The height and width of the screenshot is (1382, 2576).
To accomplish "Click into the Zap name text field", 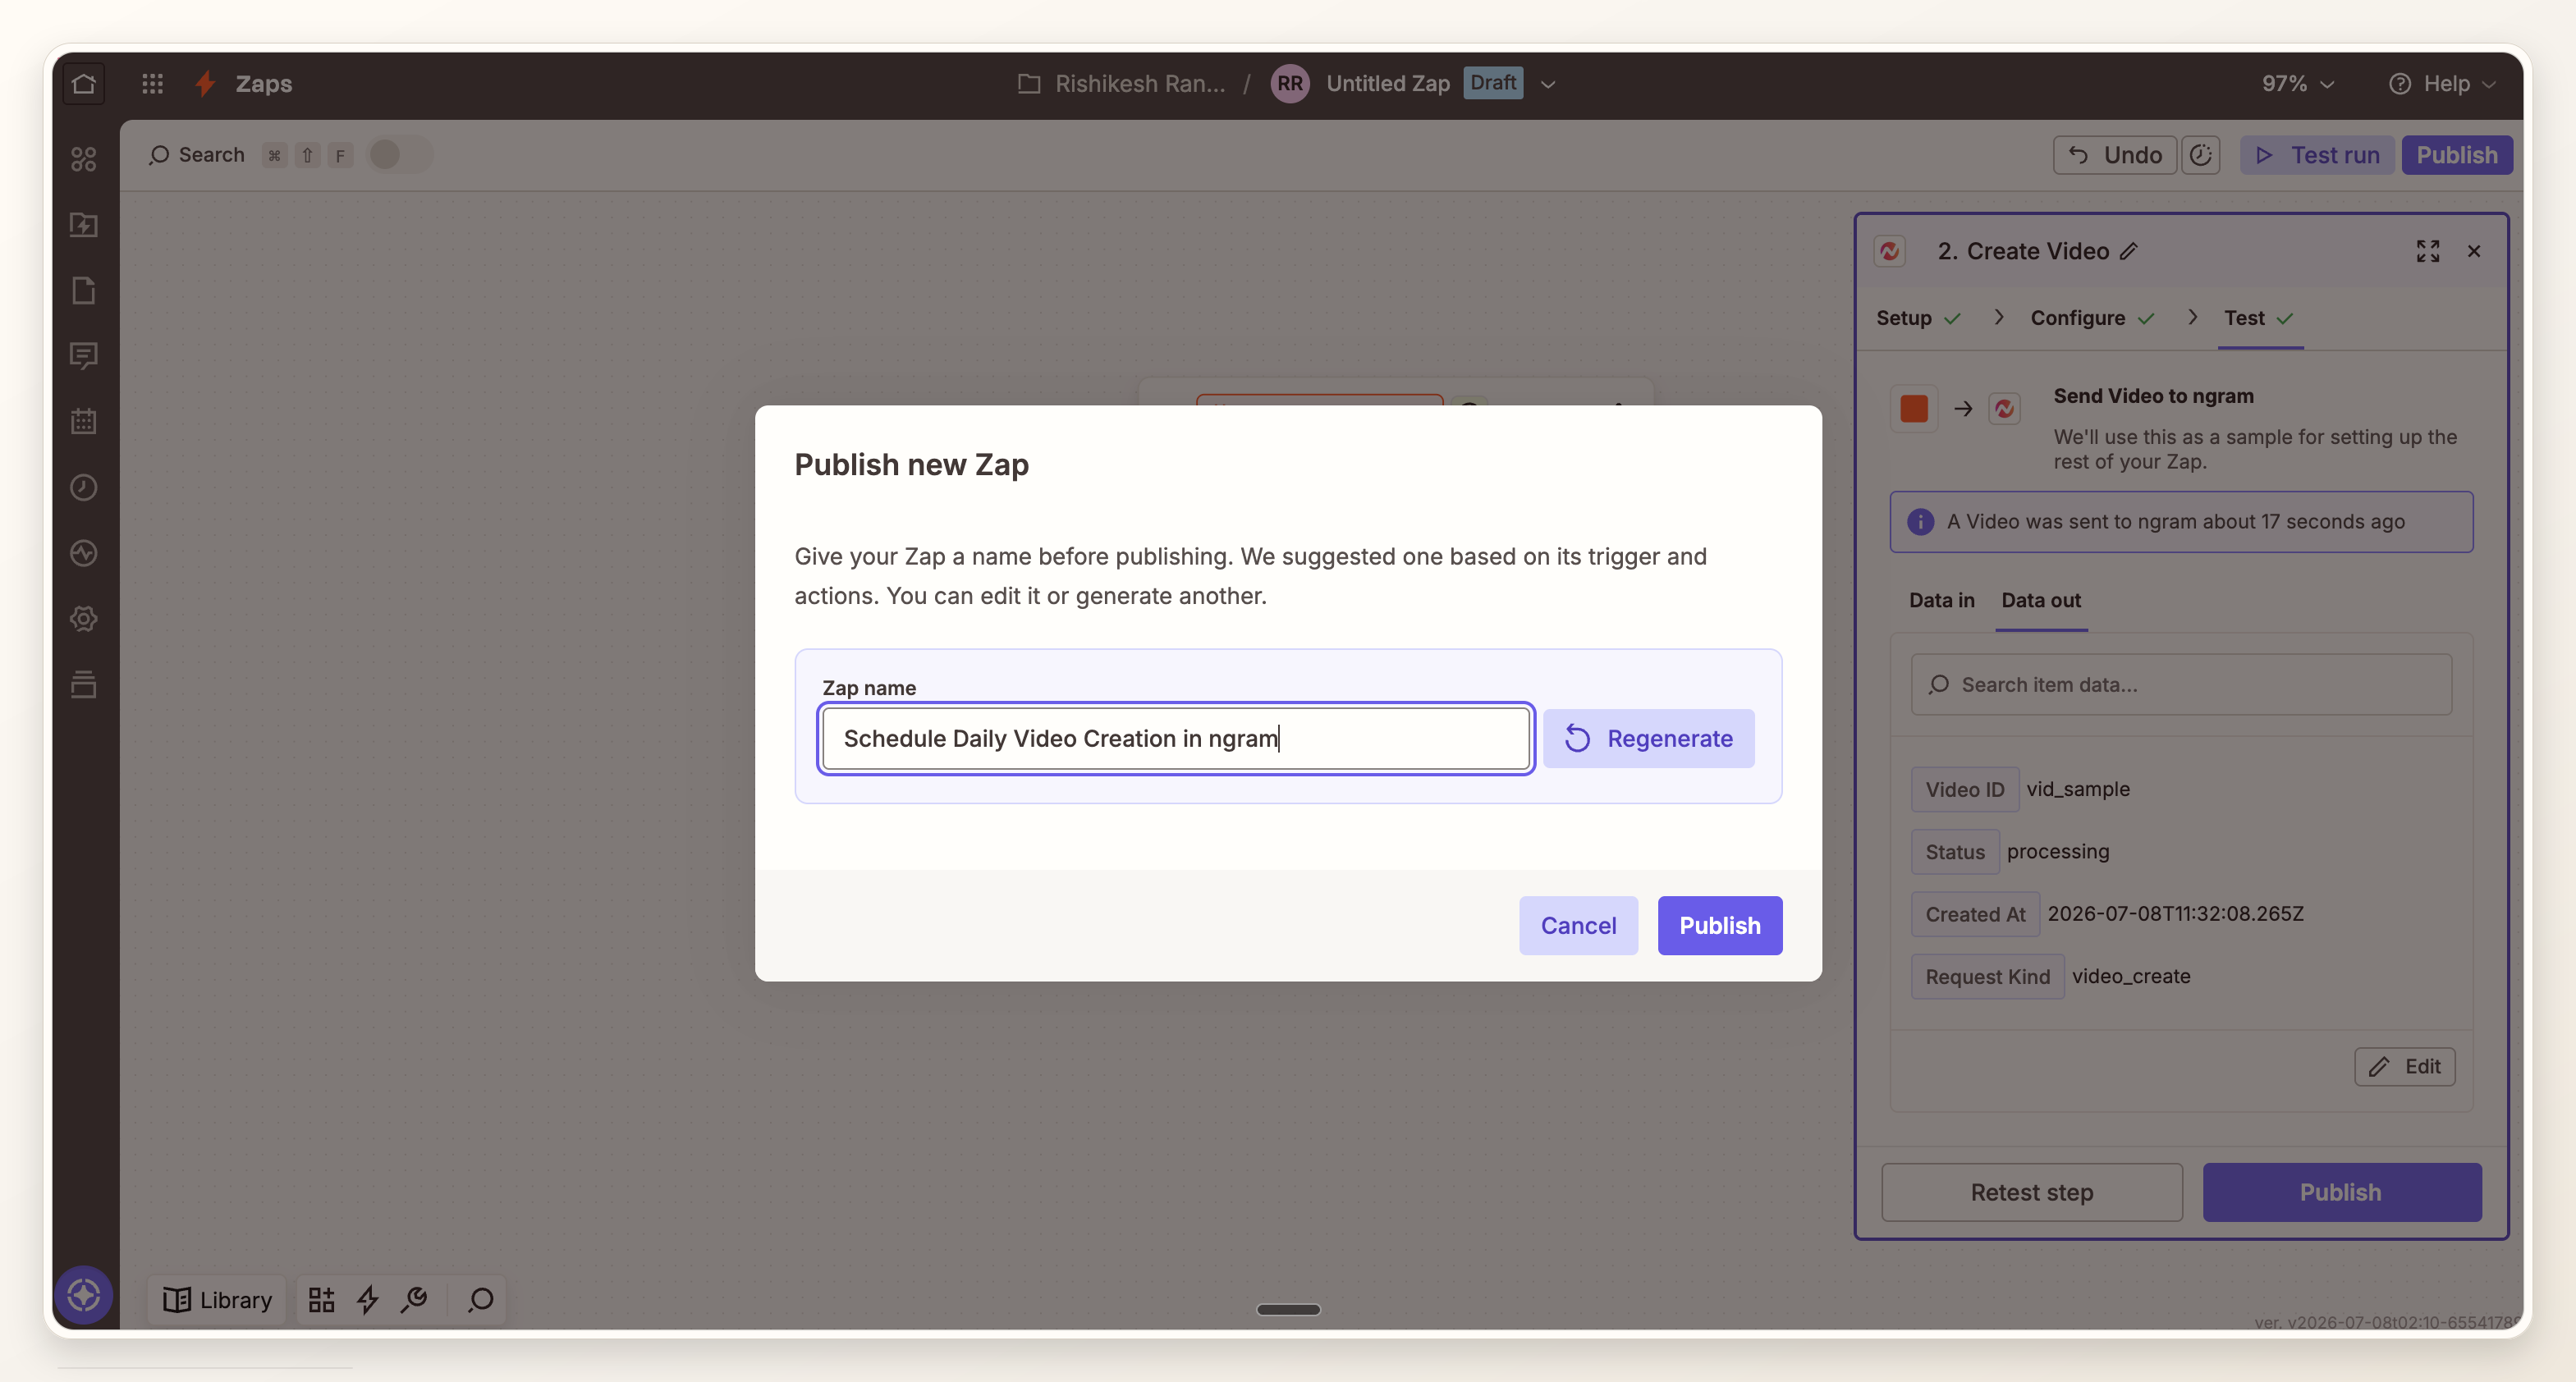I will [x=1175, y=738].
